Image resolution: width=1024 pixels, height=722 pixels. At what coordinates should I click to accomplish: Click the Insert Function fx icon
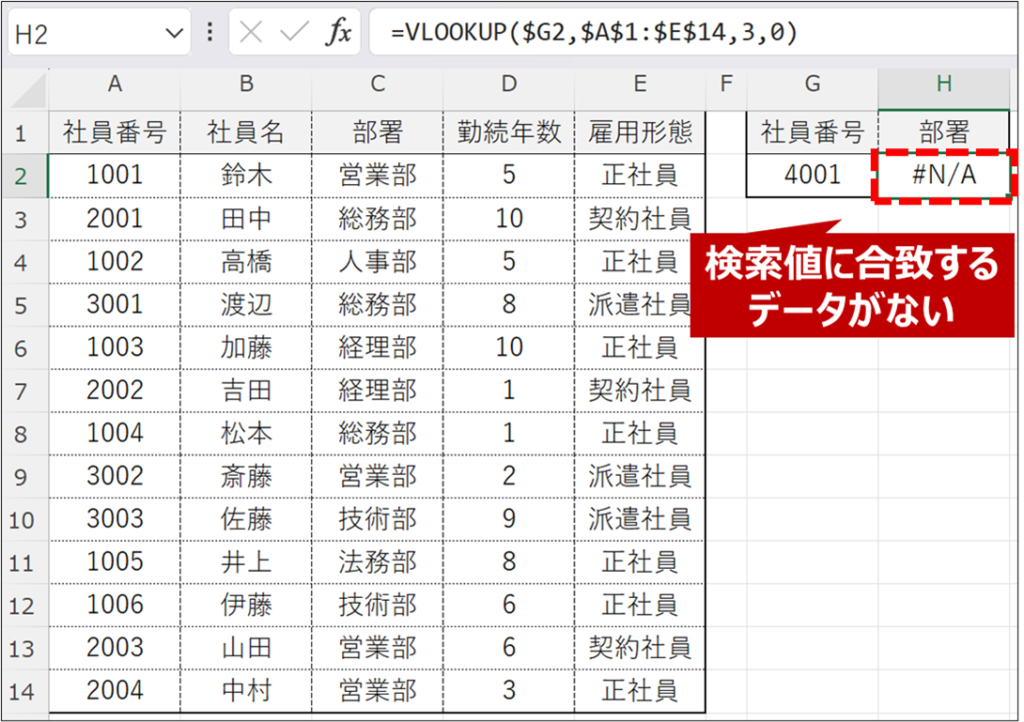point(339,33)
